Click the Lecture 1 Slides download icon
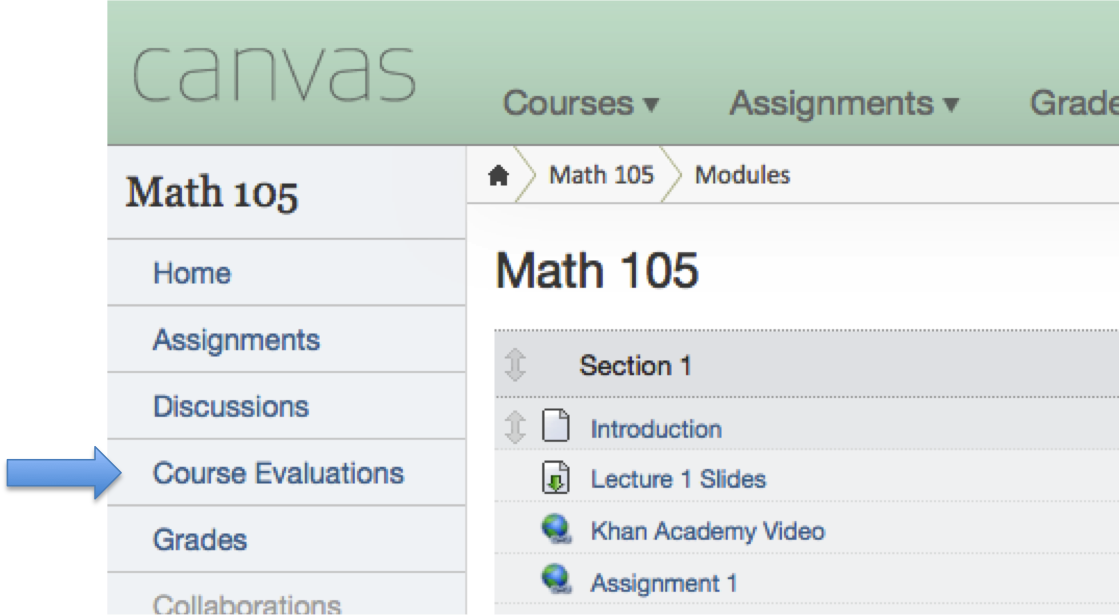Viewport: 1120px width, 615px height. click(x=556, y=478)
